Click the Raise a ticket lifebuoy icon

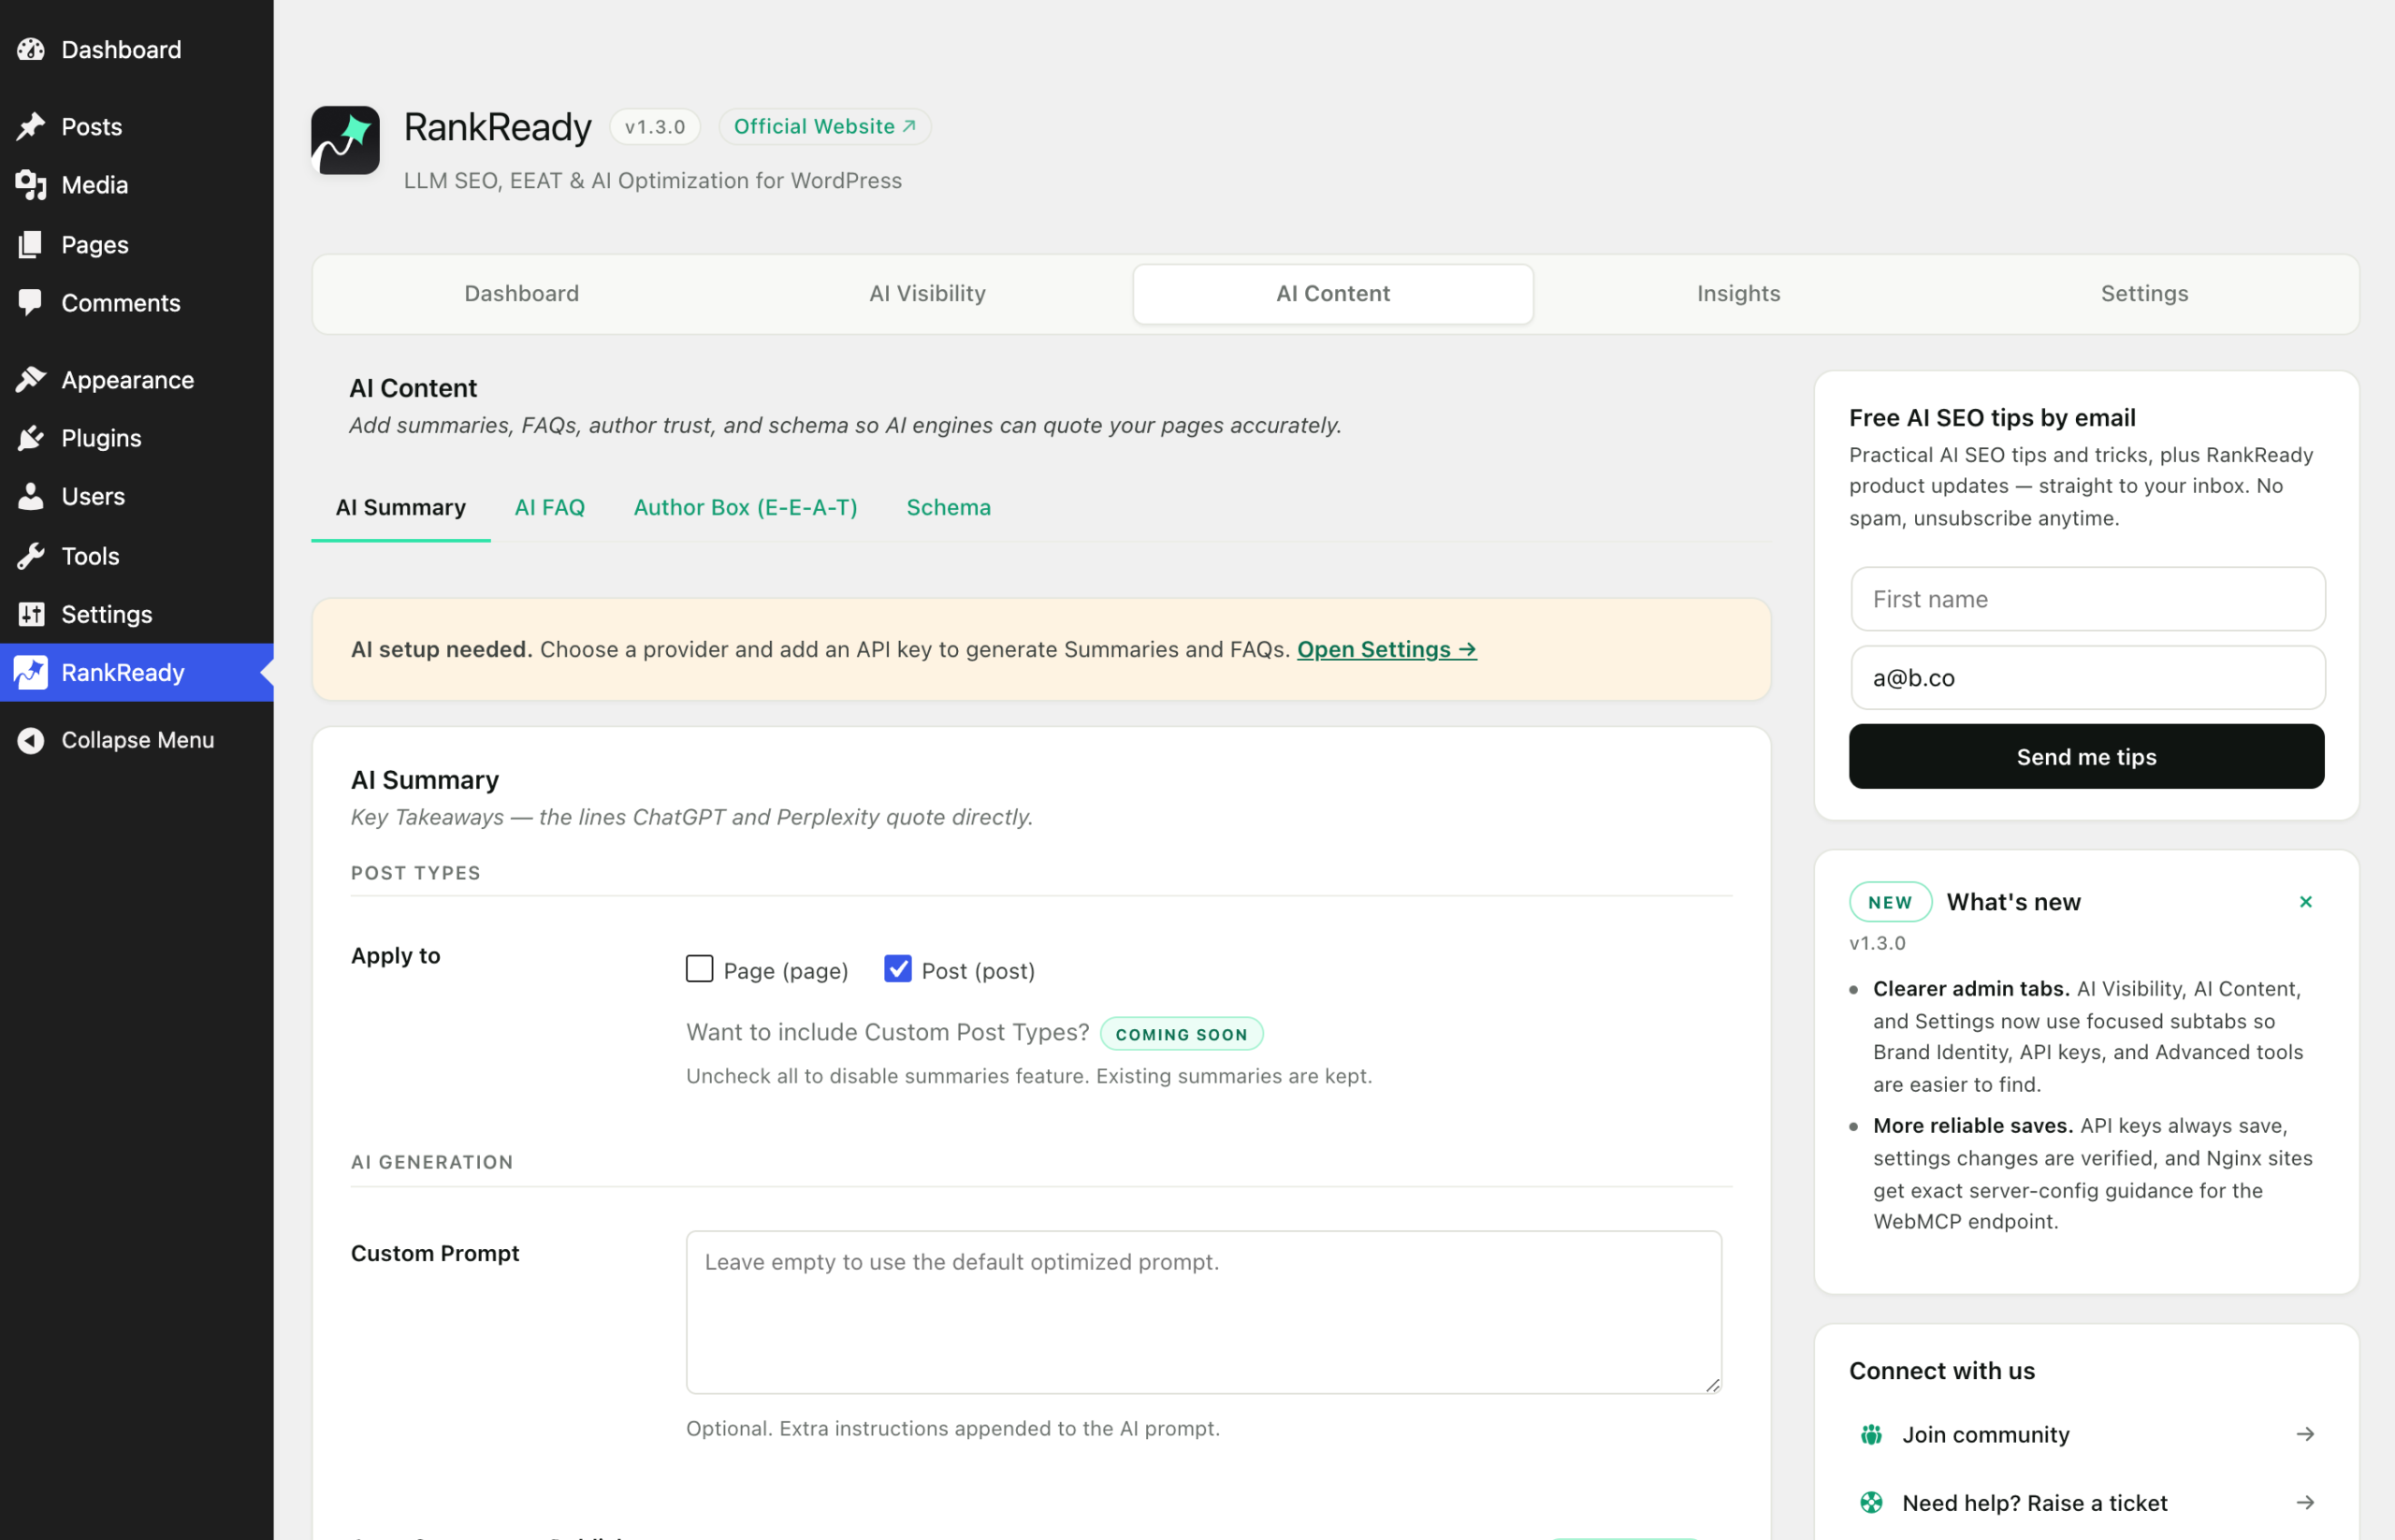pyautogui.click(x=1871, y=1502)
